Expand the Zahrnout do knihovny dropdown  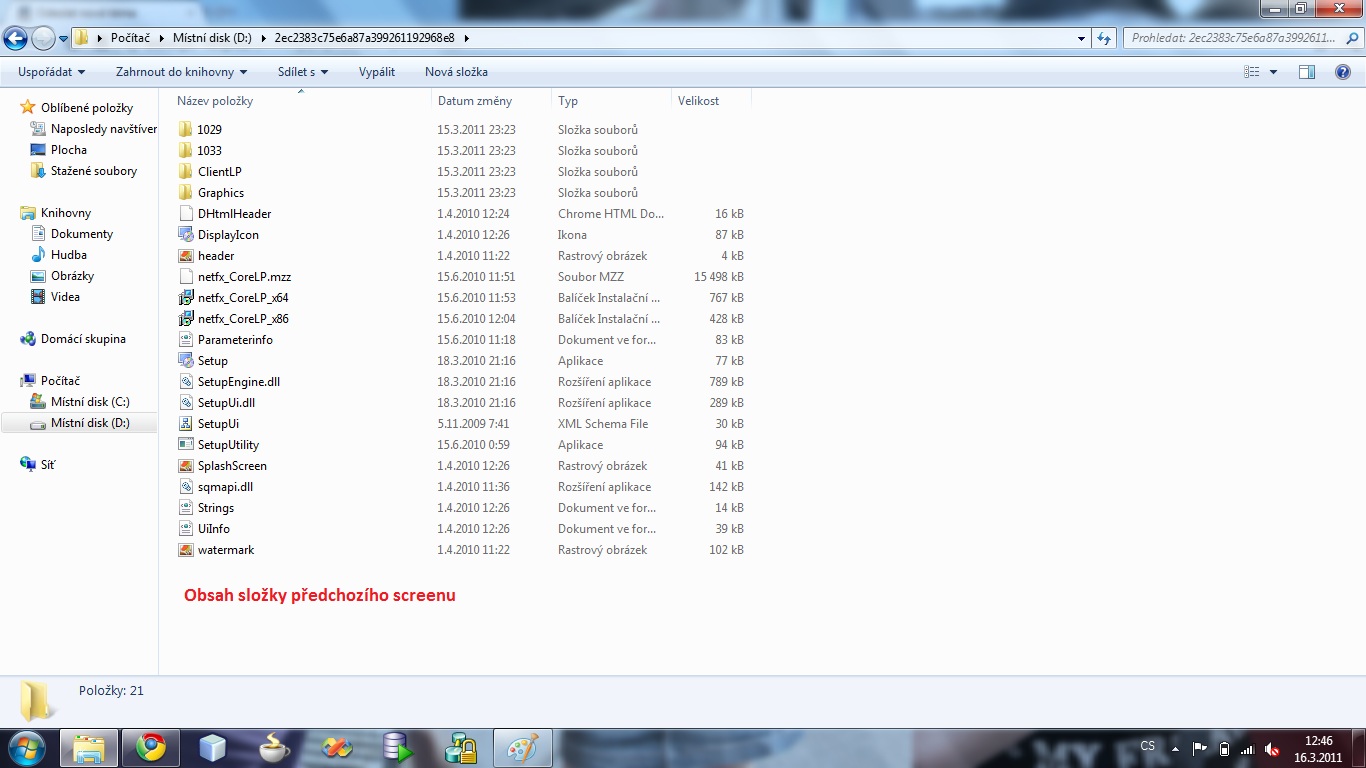pyautogui.click(x=181, y=72)
